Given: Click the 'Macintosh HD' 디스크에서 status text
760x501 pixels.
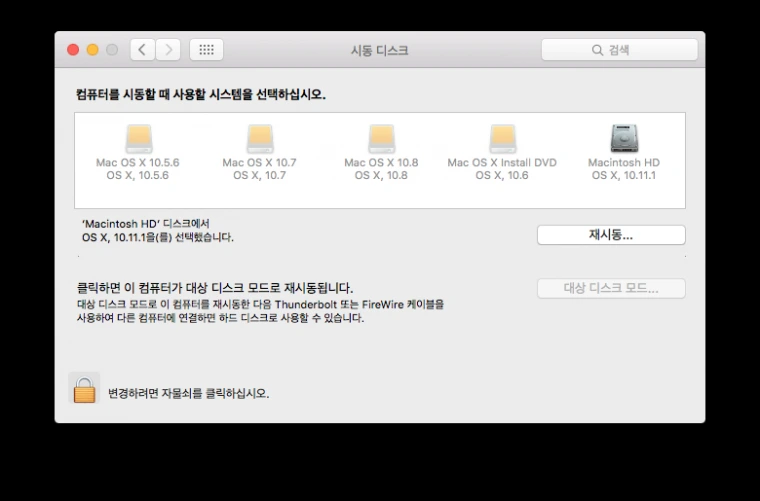Looking at the screenshot, I should [145, 224].
